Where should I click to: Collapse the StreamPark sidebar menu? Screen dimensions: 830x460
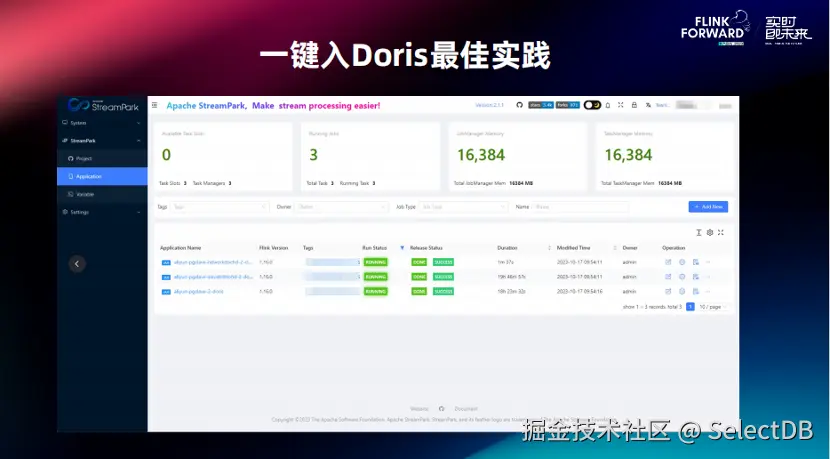(102, 141)
